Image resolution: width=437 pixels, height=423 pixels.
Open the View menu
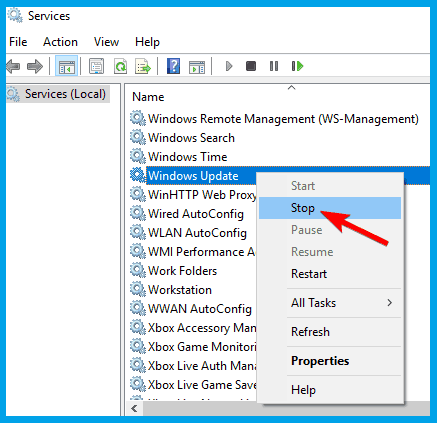106,42
